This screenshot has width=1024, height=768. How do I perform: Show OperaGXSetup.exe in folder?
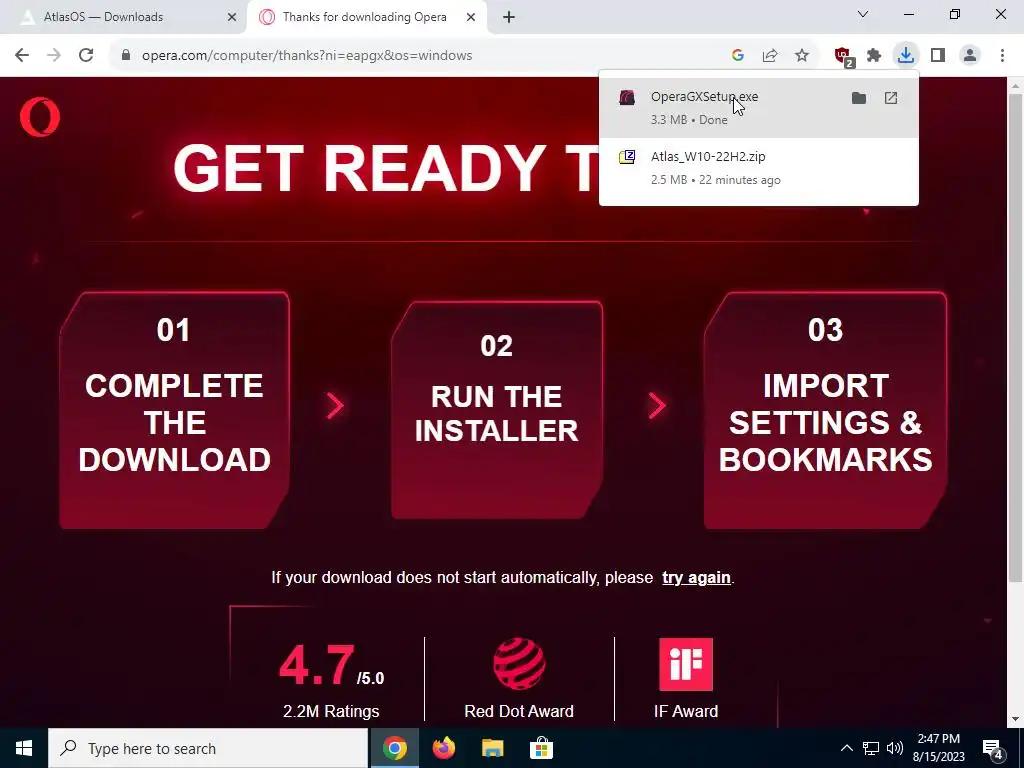tap(859, 98)
